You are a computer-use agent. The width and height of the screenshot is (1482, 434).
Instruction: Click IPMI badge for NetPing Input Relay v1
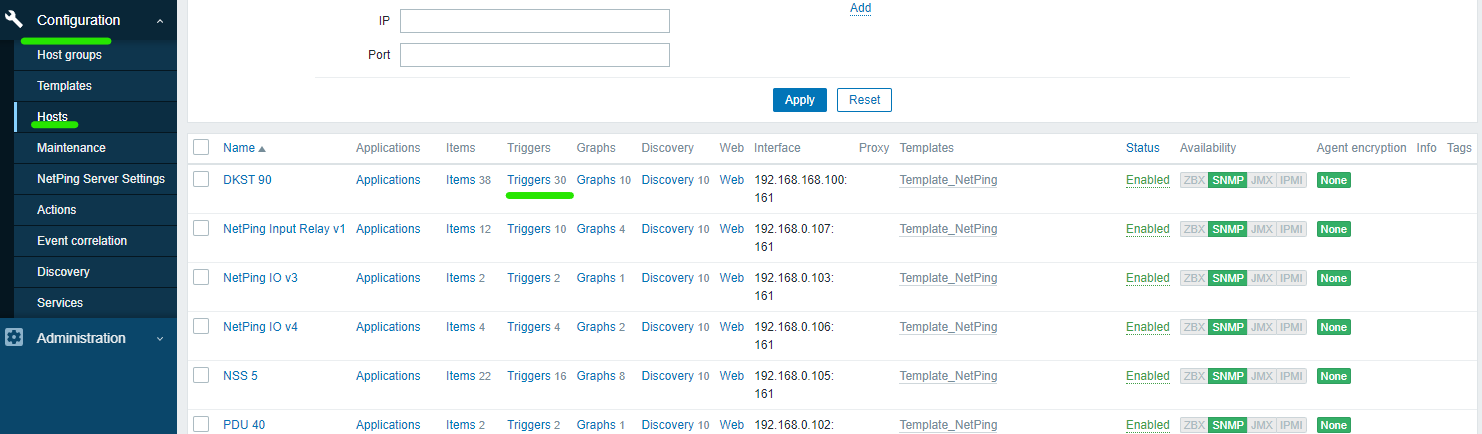pyautogui.click(x=1292, y=229)
